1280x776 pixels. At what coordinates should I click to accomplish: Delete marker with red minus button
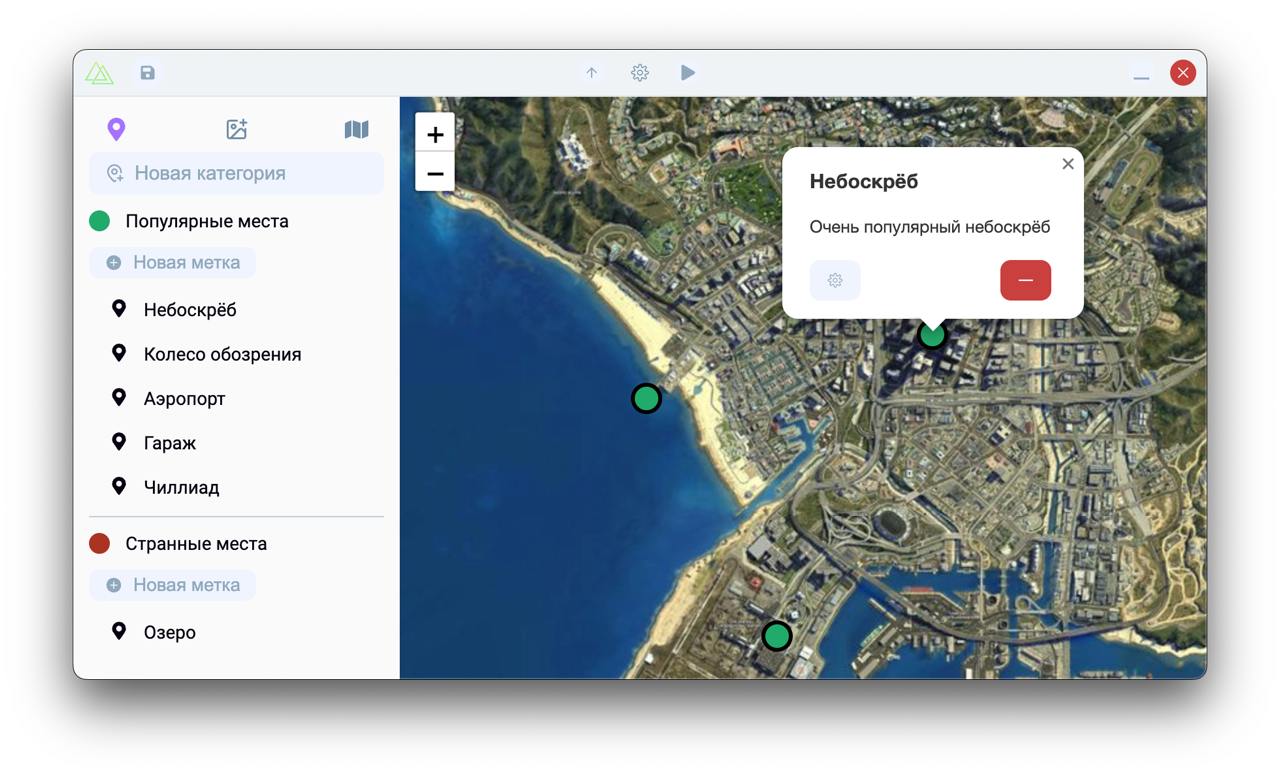(x=1026, y=280)
